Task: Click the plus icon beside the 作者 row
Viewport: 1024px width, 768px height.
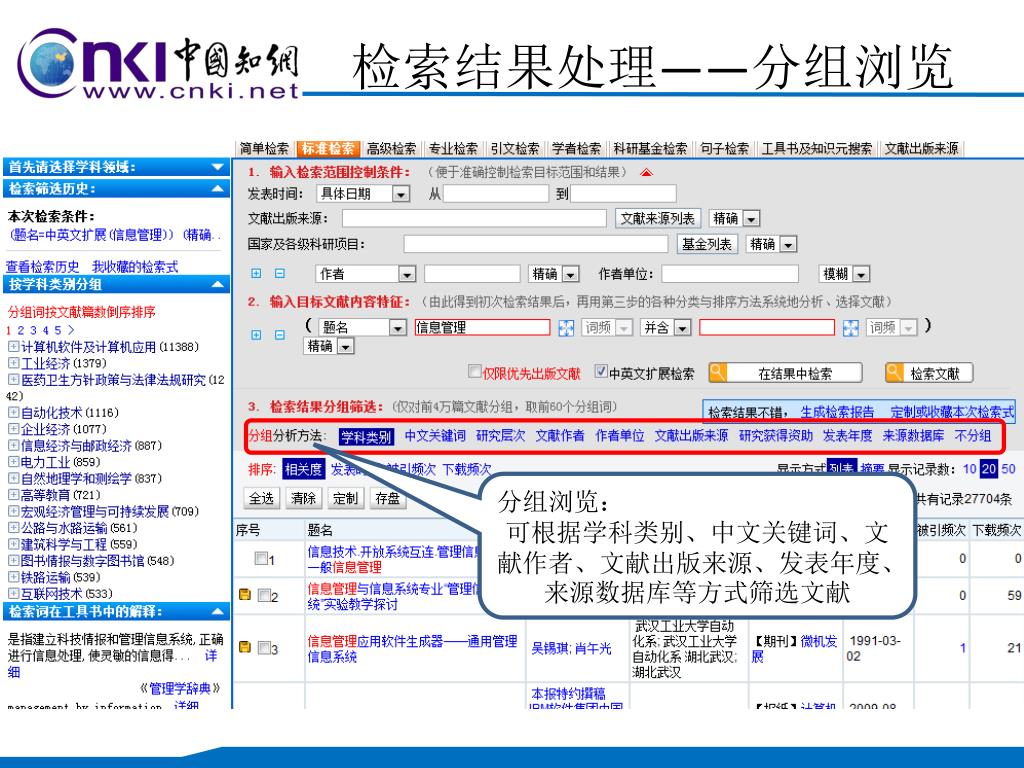Action: point(256,274)
